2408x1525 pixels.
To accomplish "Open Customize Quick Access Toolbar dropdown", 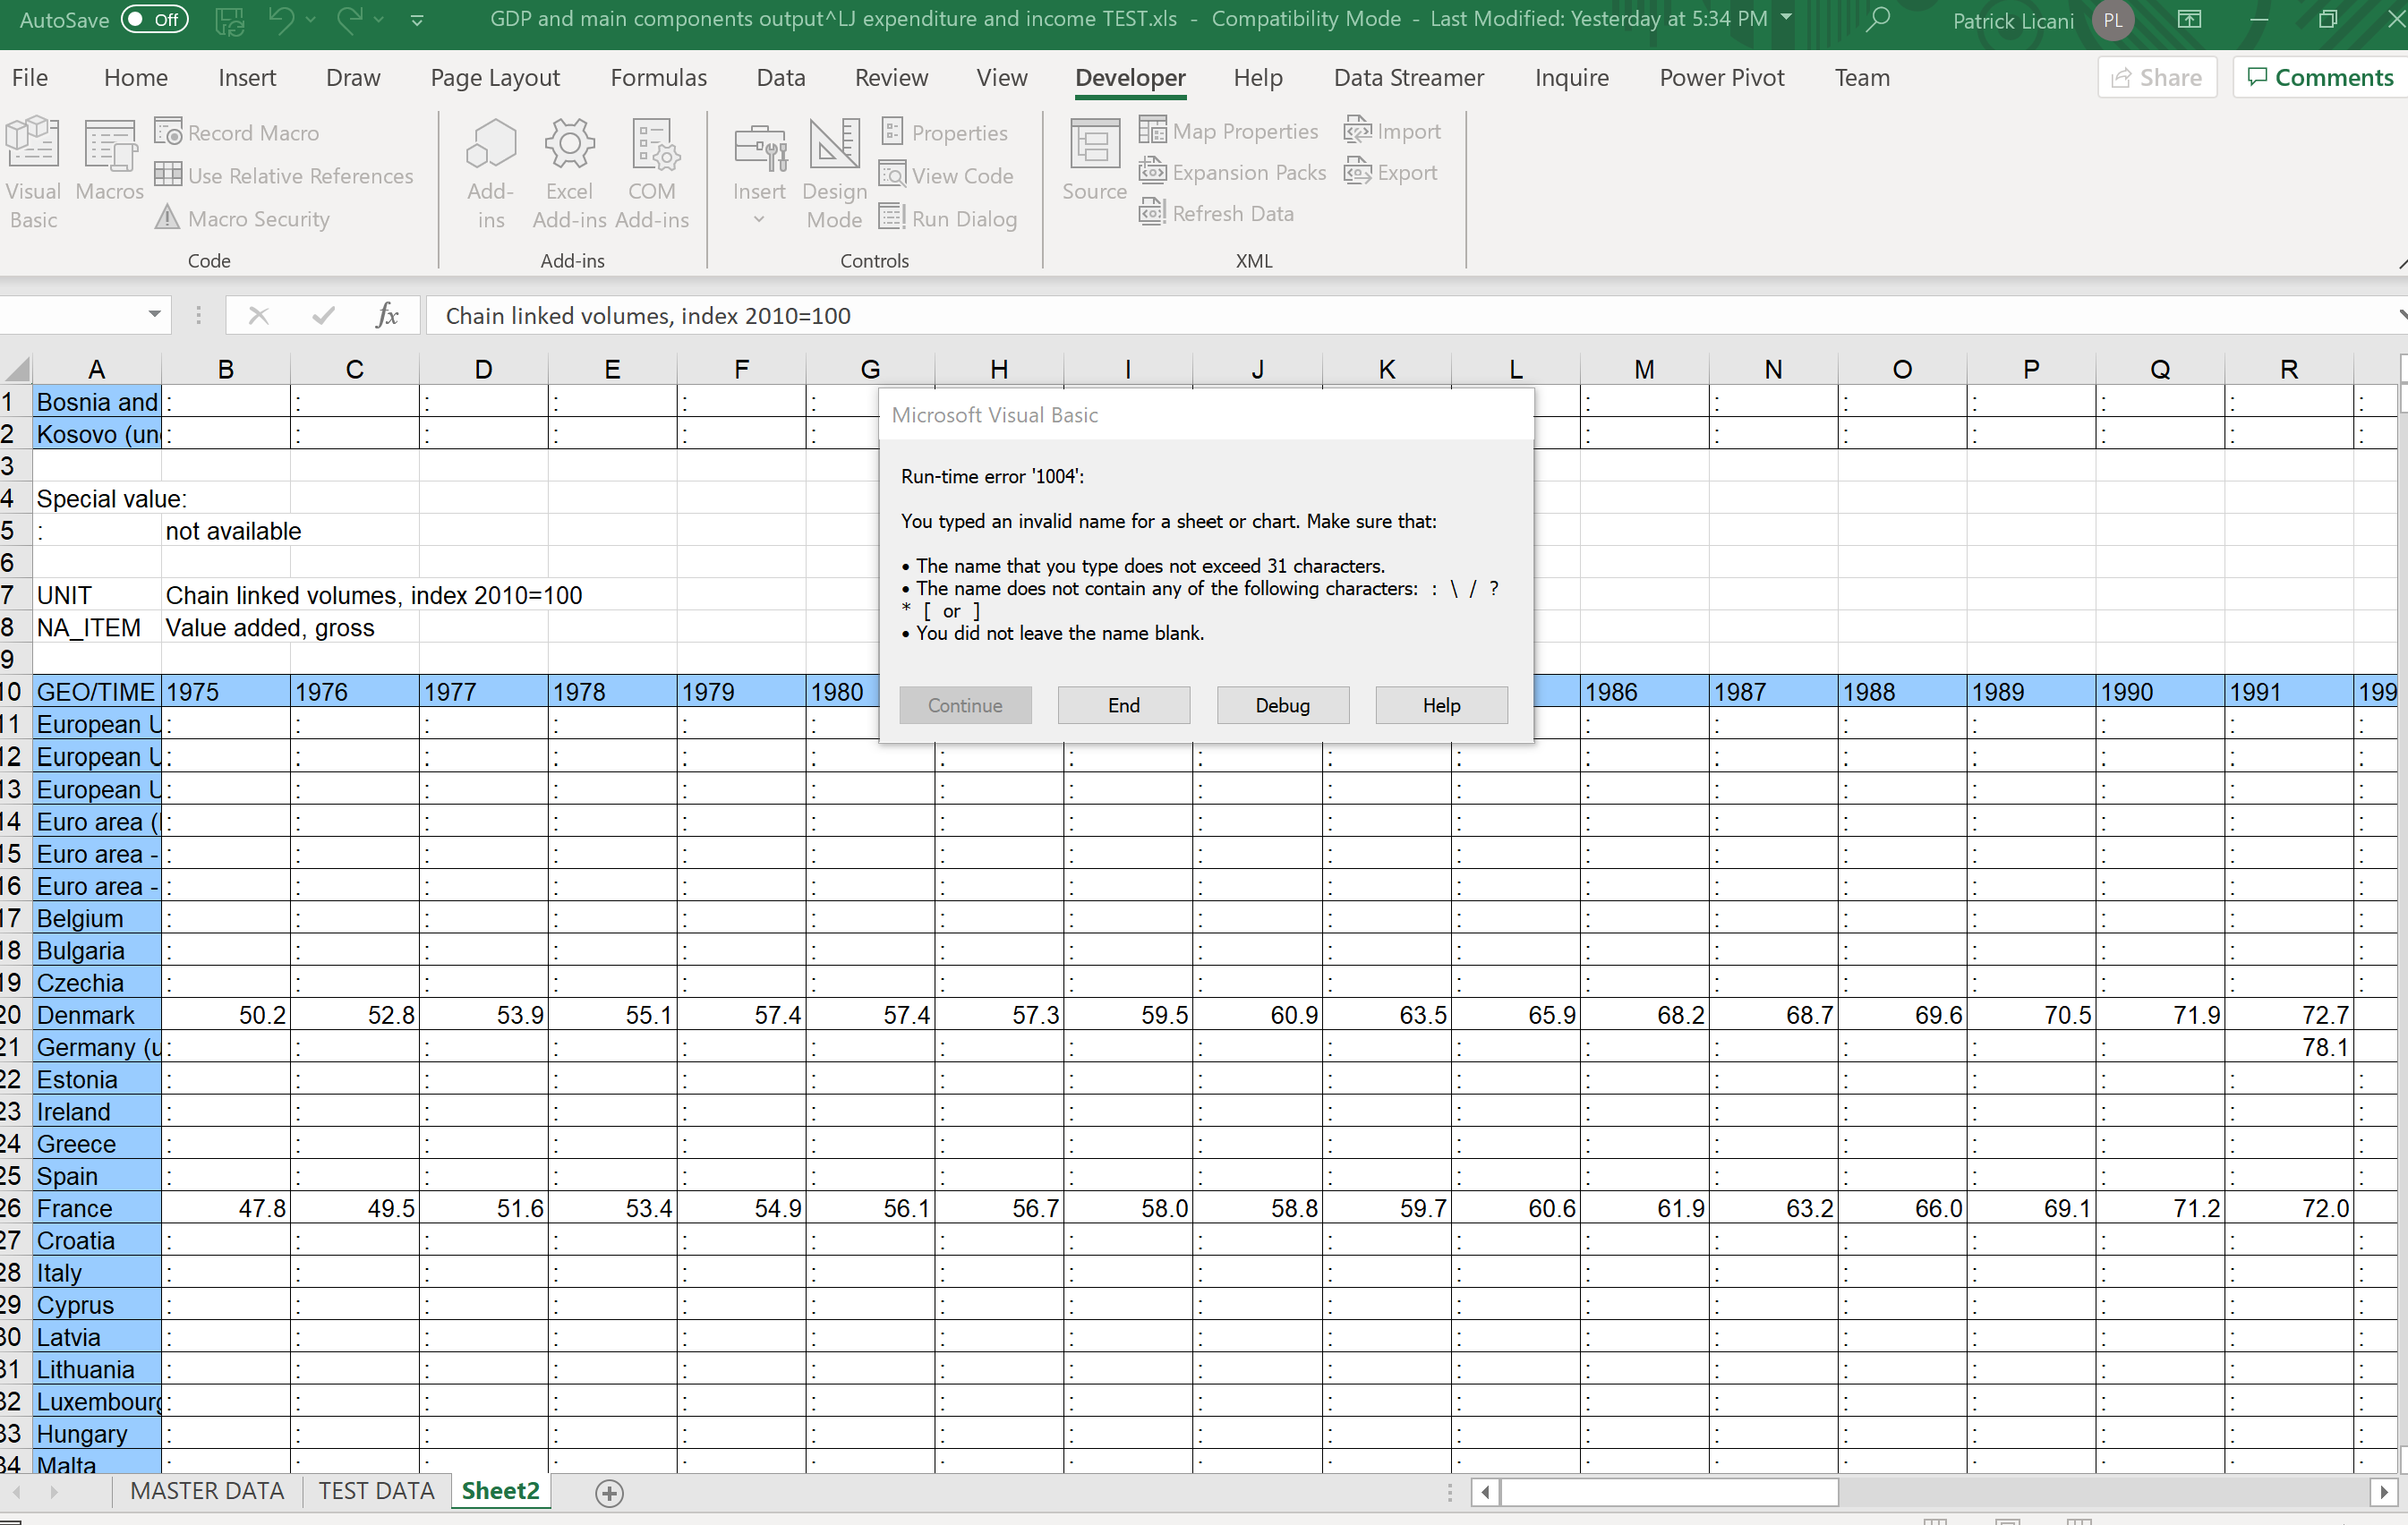I will pyautogui.click(x=417, y=19).
